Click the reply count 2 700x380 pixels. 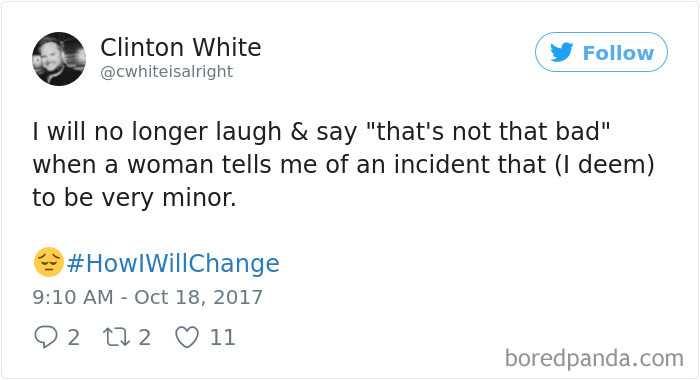(74, 338)
